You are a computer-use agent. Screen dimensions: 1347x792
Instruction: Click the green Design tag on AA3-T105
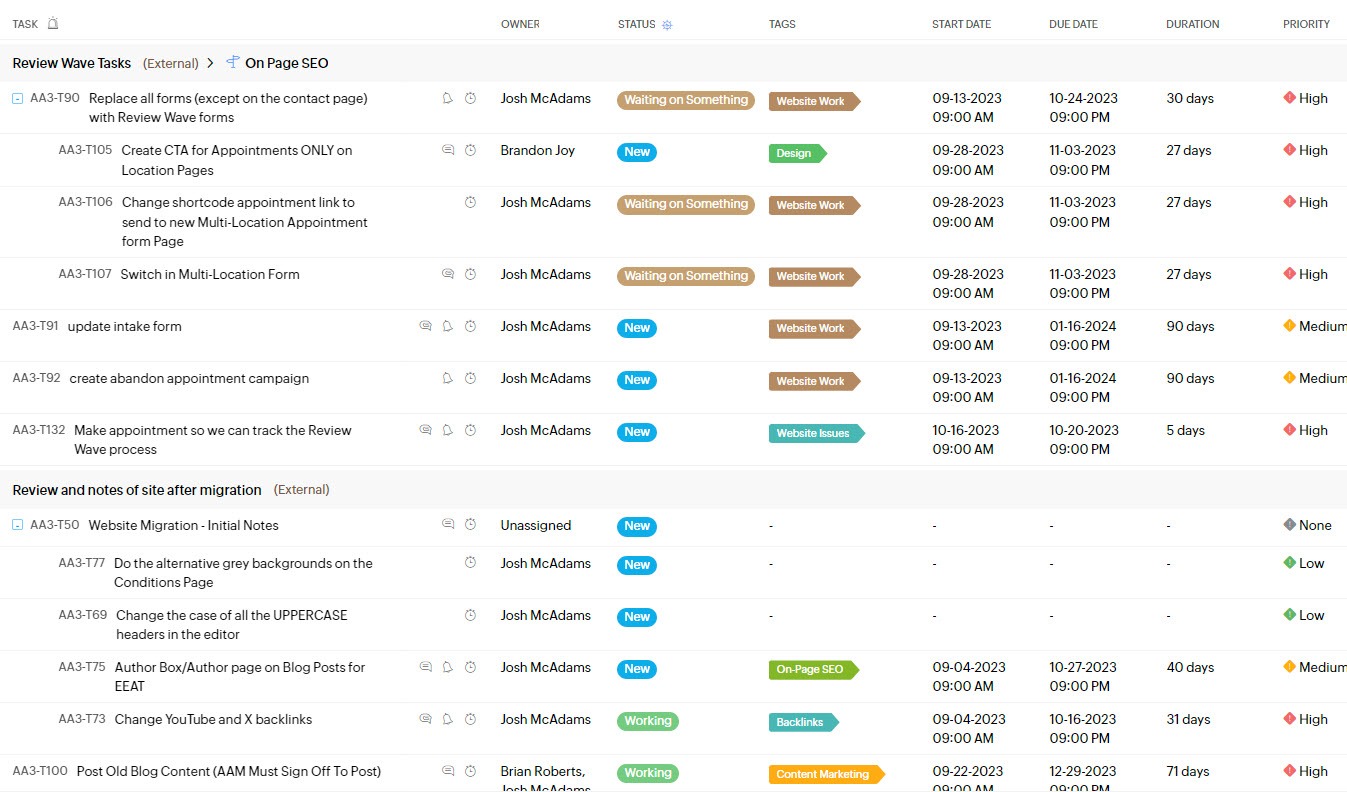click(795, 153)
